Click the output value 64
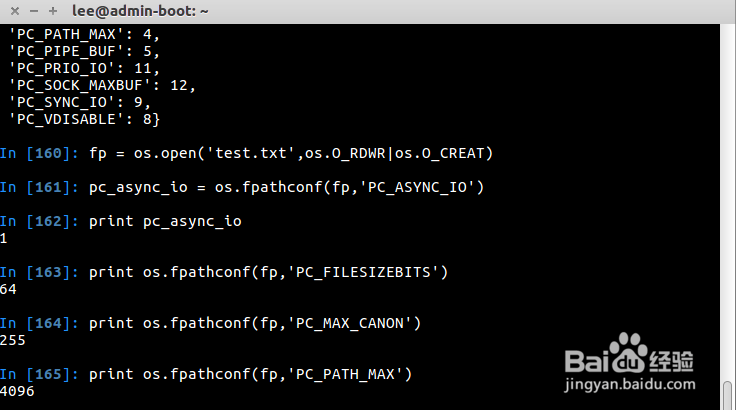736x410 pixels. tap(10, 288)
